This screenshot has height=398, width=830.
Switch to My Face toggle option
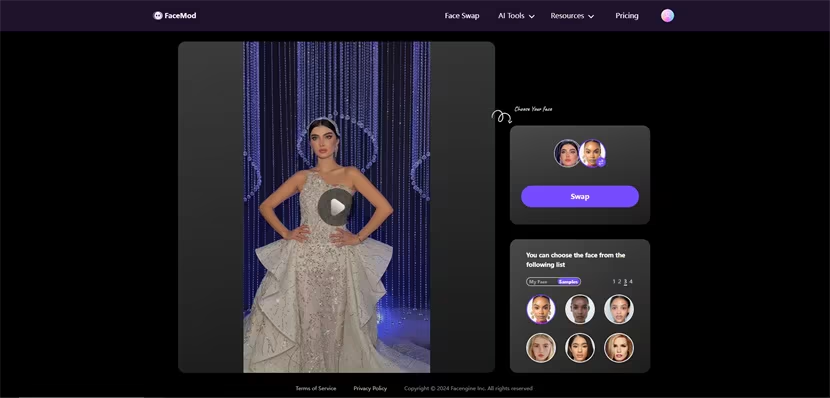[x=538, y=282]
